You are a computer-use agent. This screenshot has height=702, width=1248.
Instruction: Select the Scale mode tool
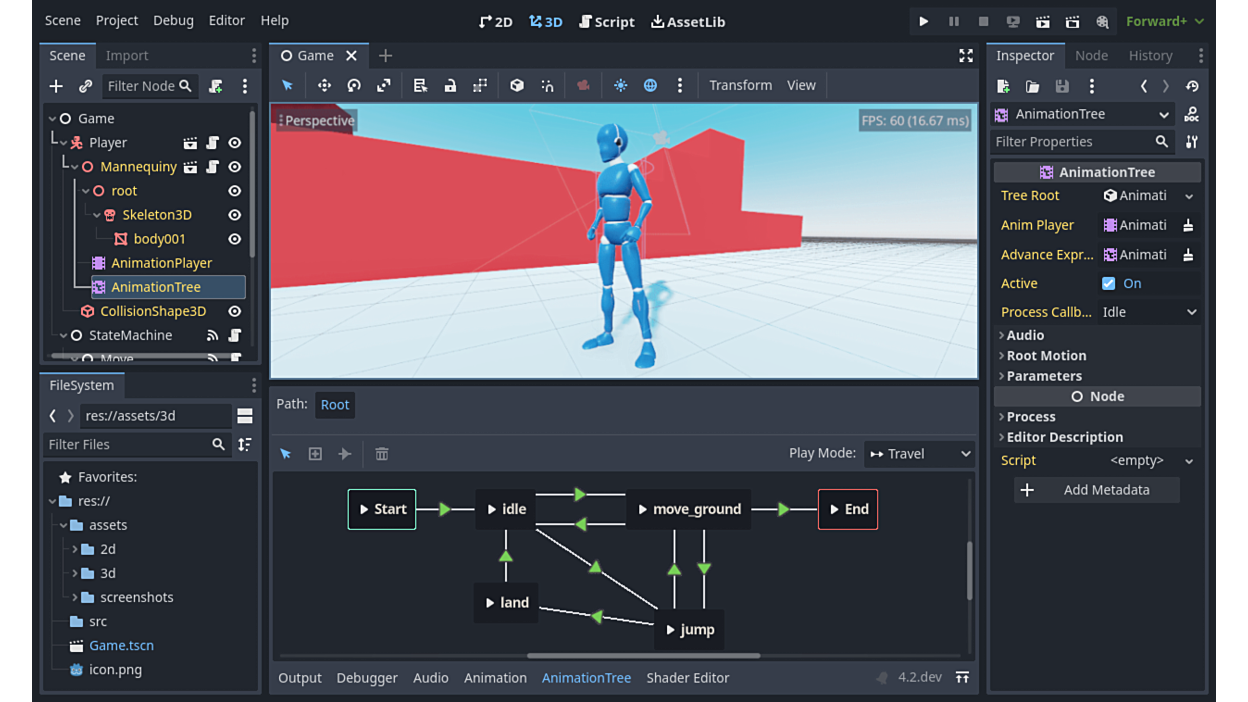click(384, 86)
